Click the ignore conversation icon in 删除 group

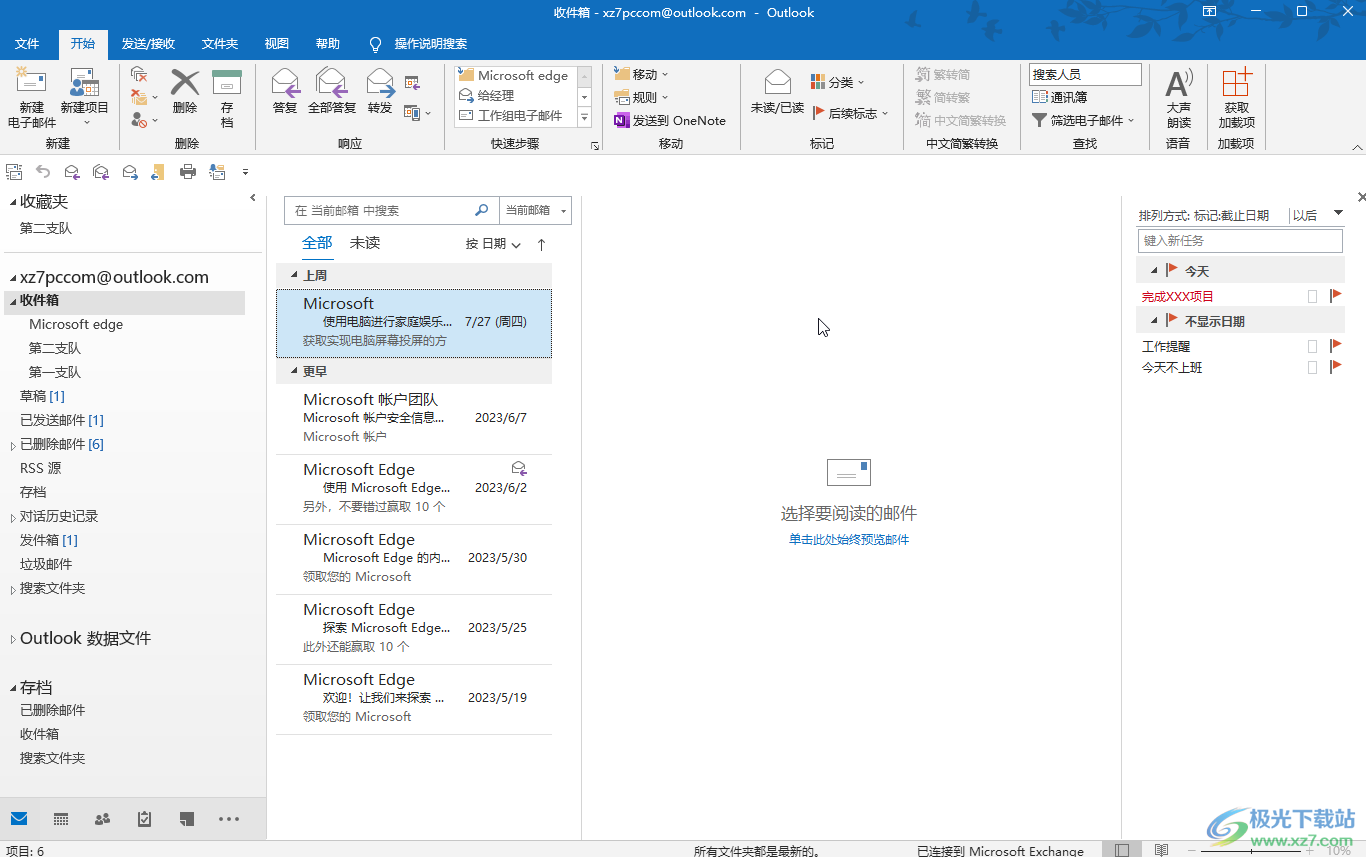pyautogui.click(x=139, y=74)
